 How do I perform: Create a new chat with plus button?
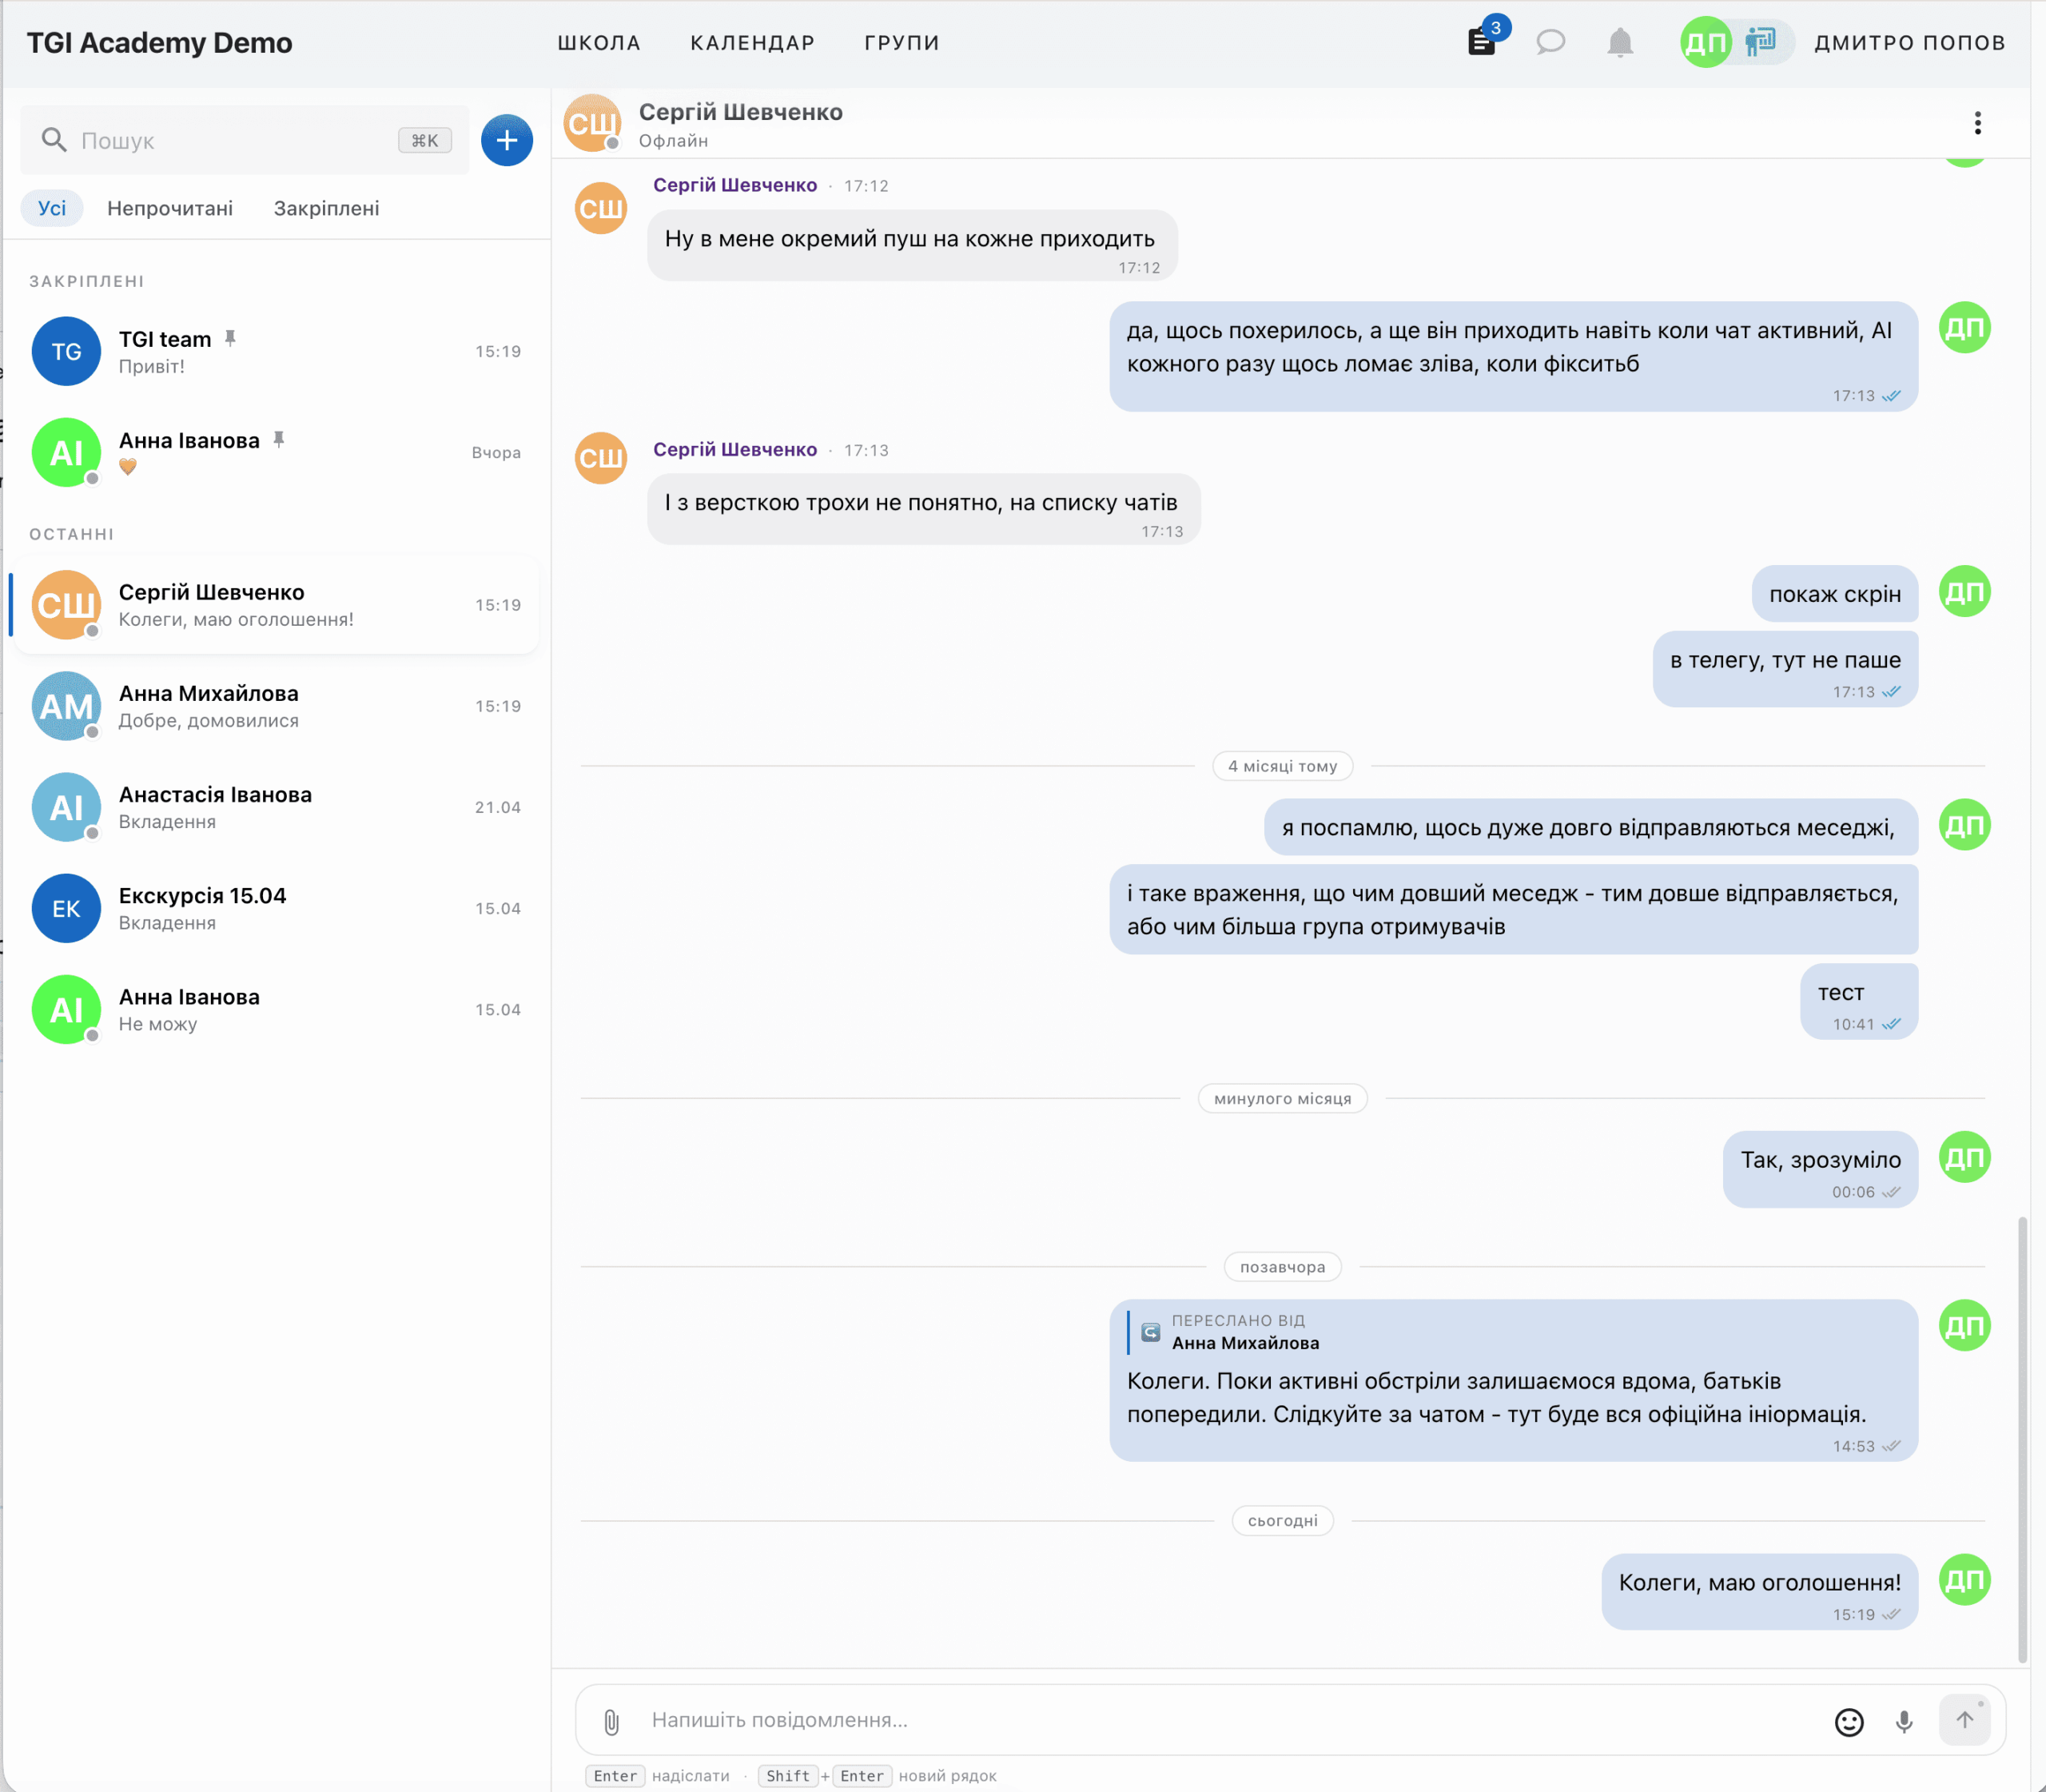point(506,140)
